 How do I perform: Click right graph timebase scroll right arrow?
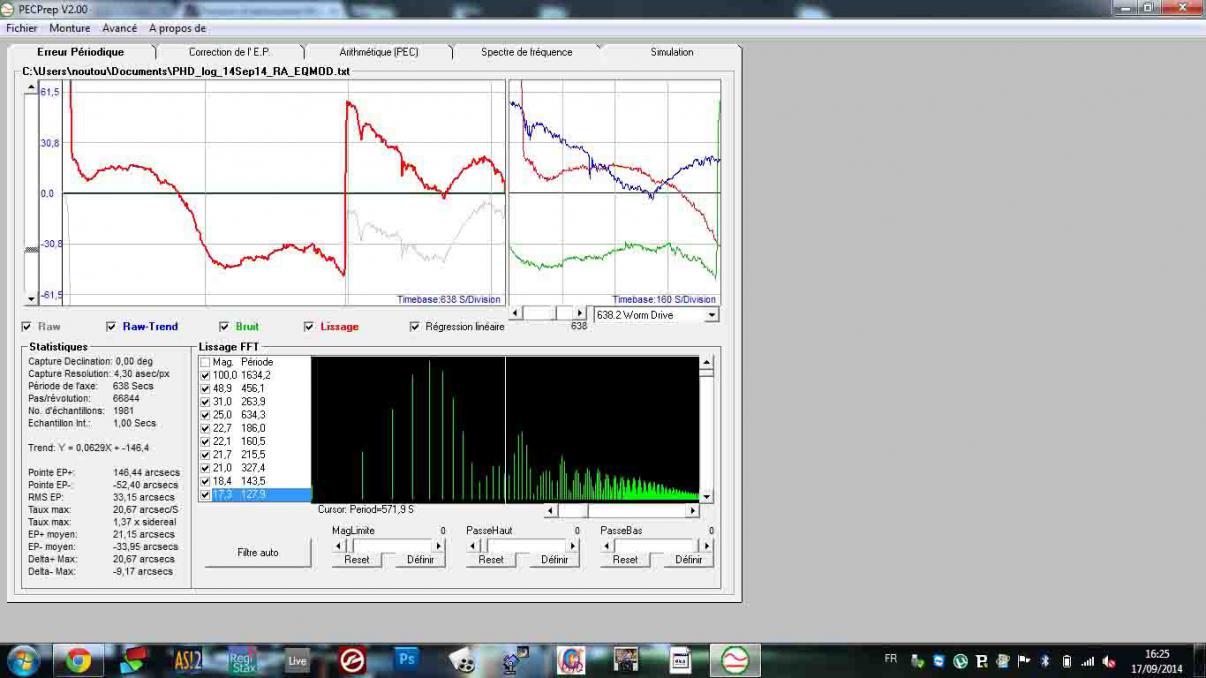coord(579,314)
